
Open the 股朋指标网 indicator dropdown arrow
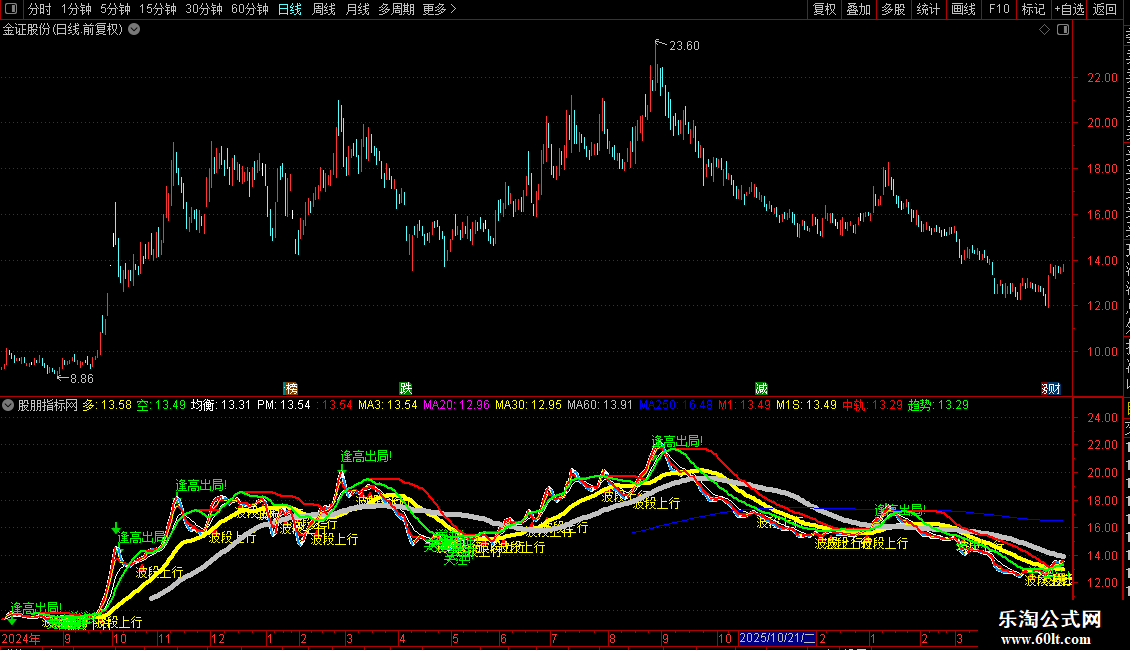click(x=8, y=405)
